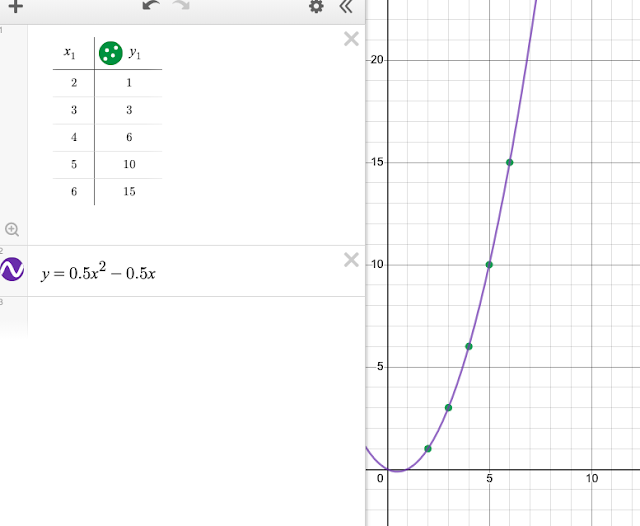Select table cell with y value 15

129,192
